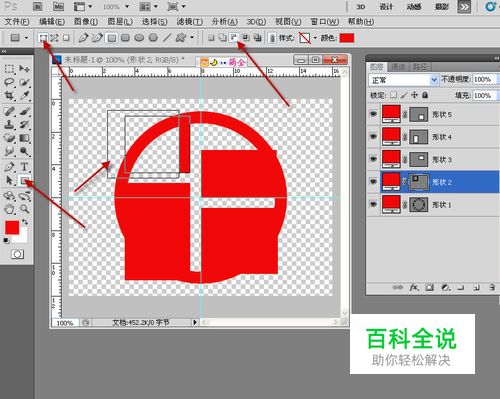The width and height of the screenshot is (500, 399).
Task: Toggle Quick Mask mode
Action: click(17, 254)
